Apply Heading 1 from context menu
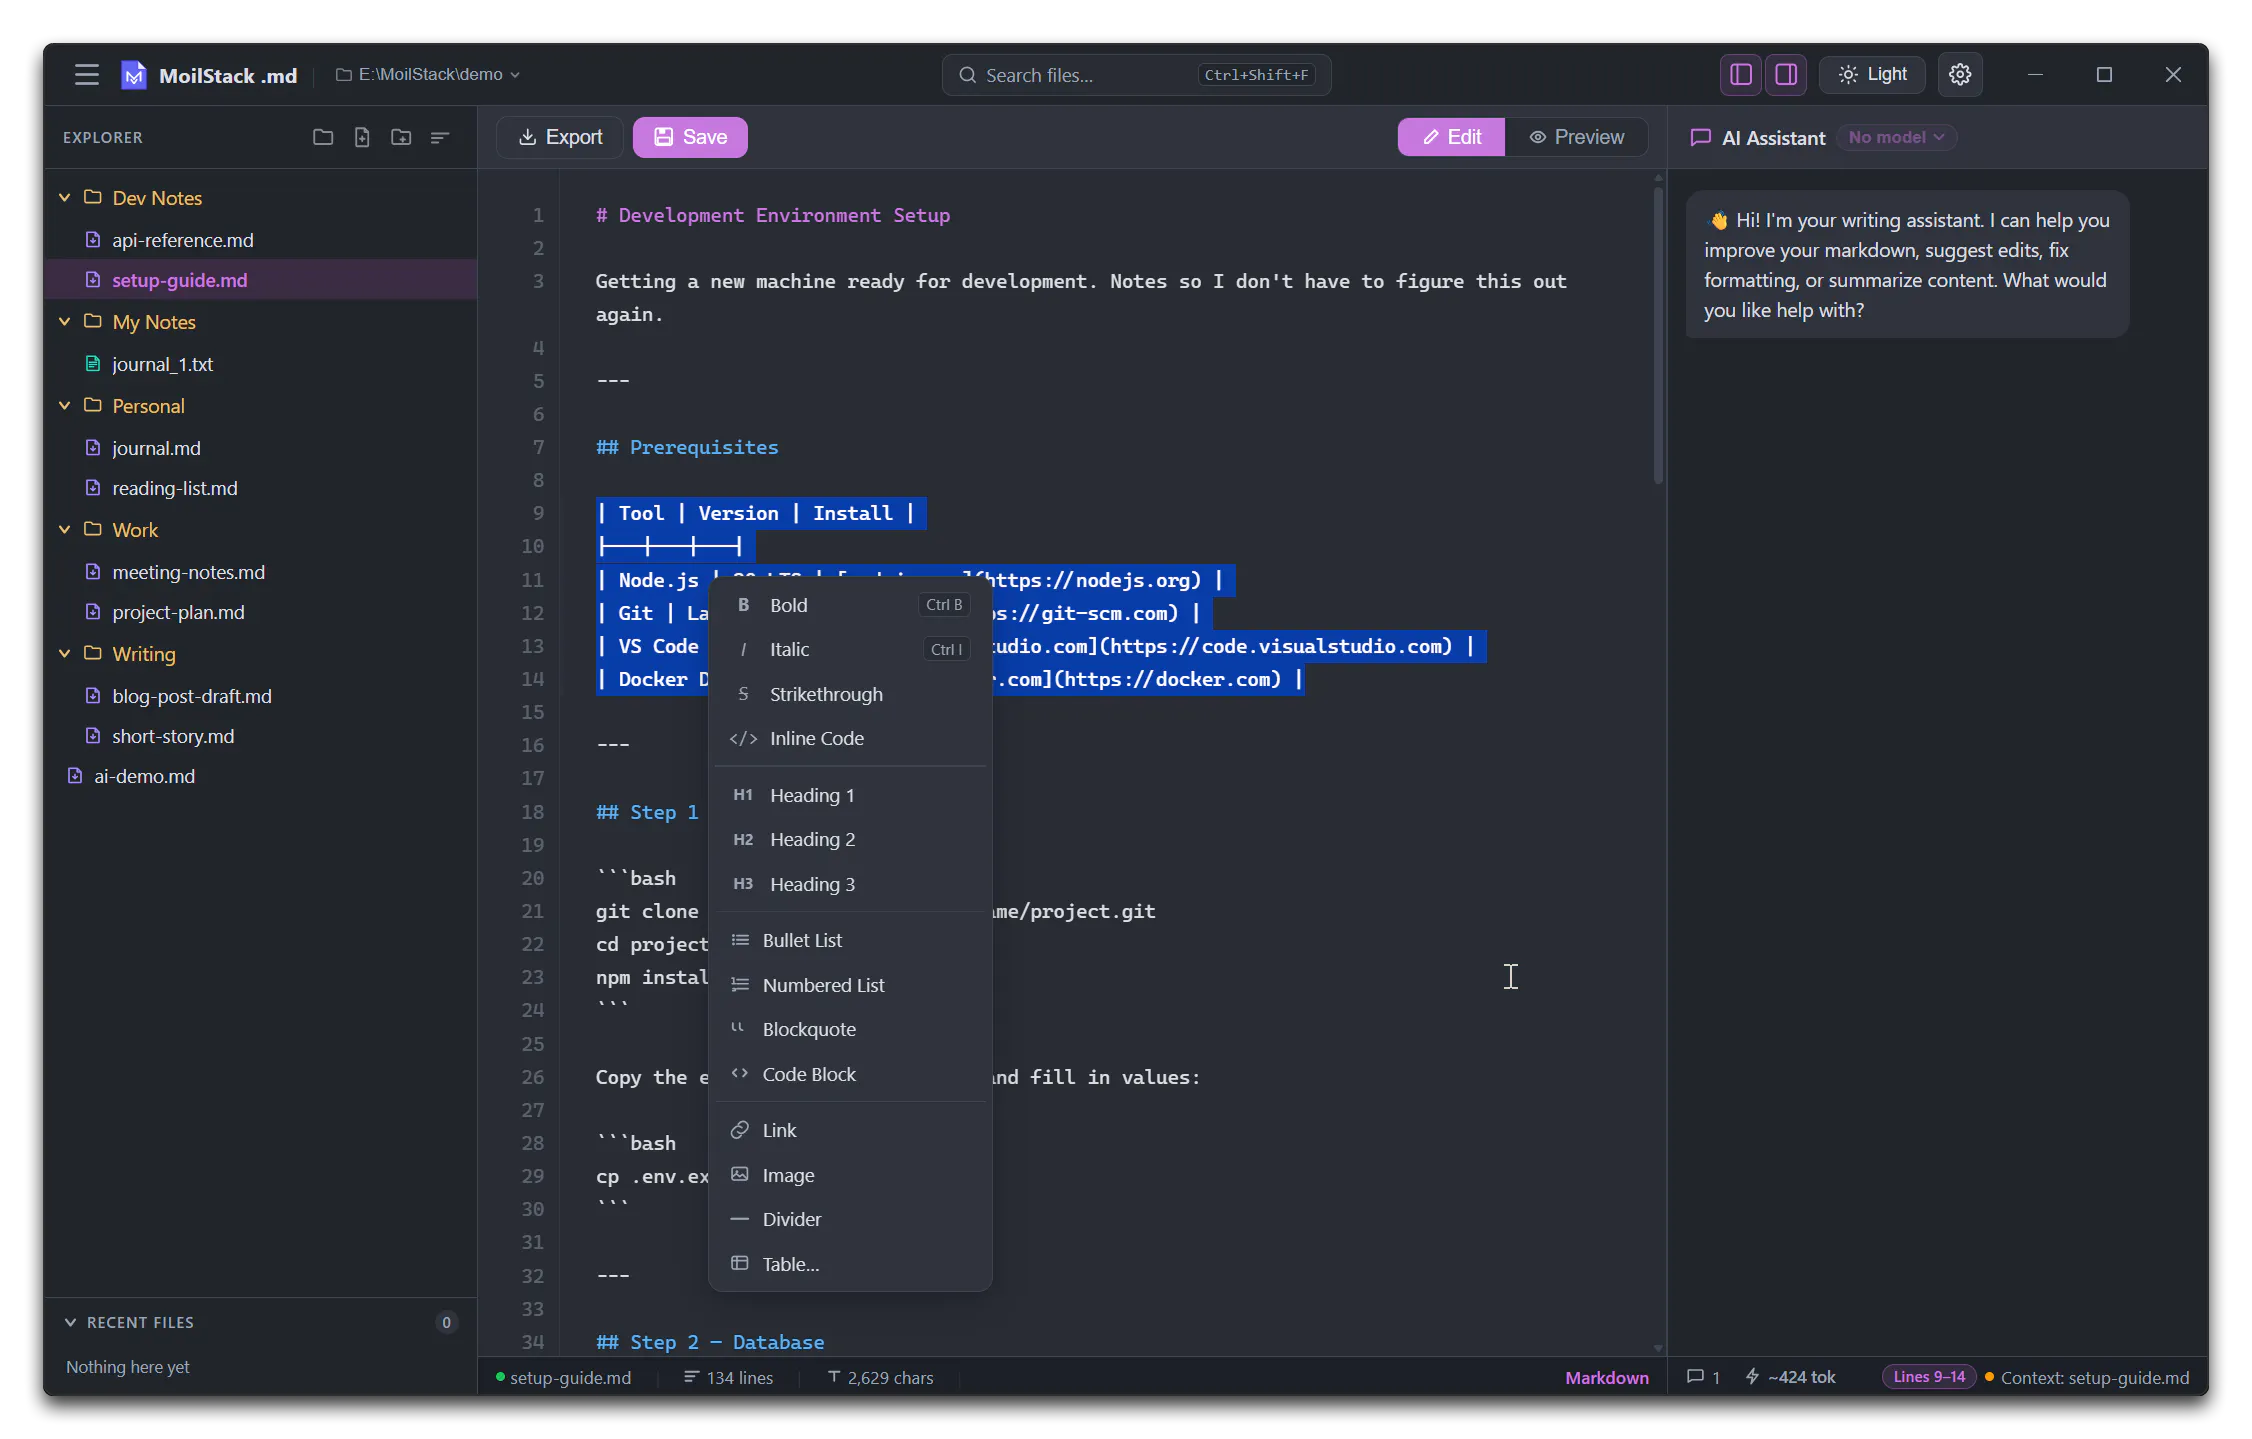Screen dimensions: 2252x1439 pos(850,795)
